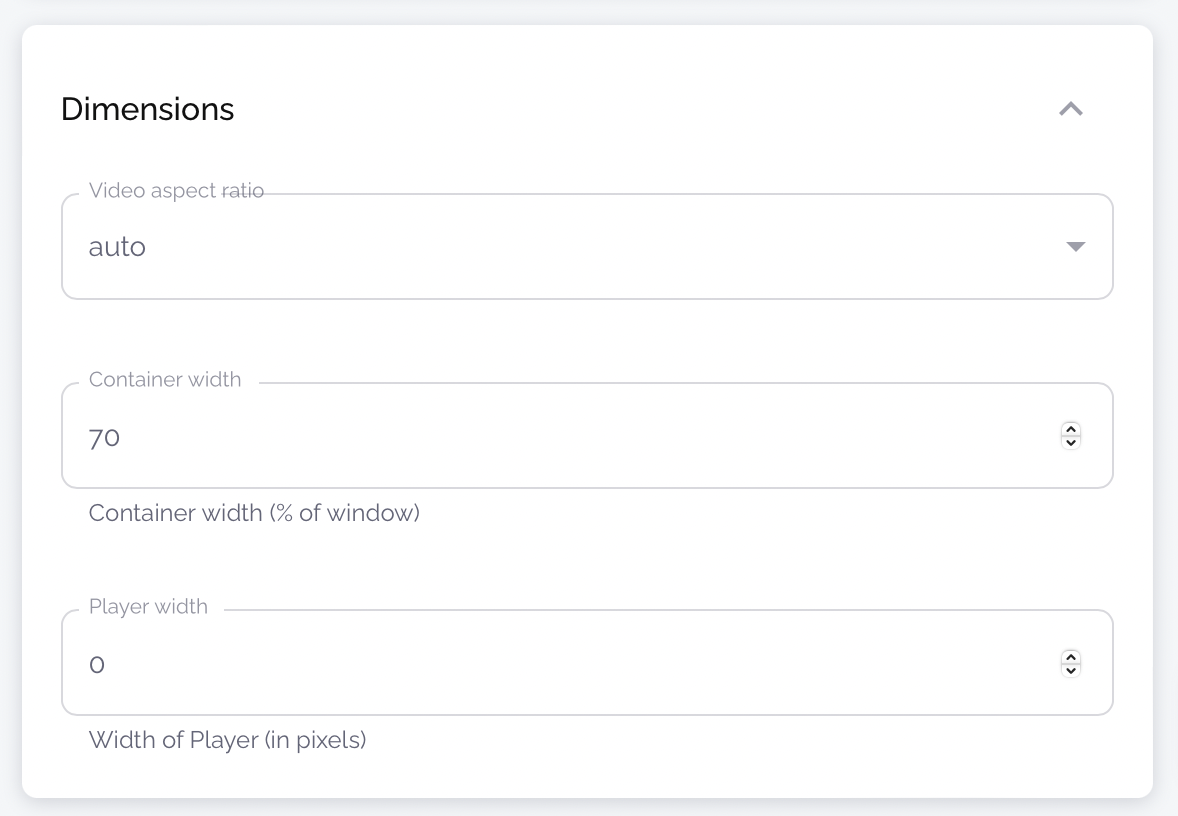Decrease Container width with down arrow
Image resolution: width=1178 pixels, height=816 pixels.
[x=1071, y=442]
